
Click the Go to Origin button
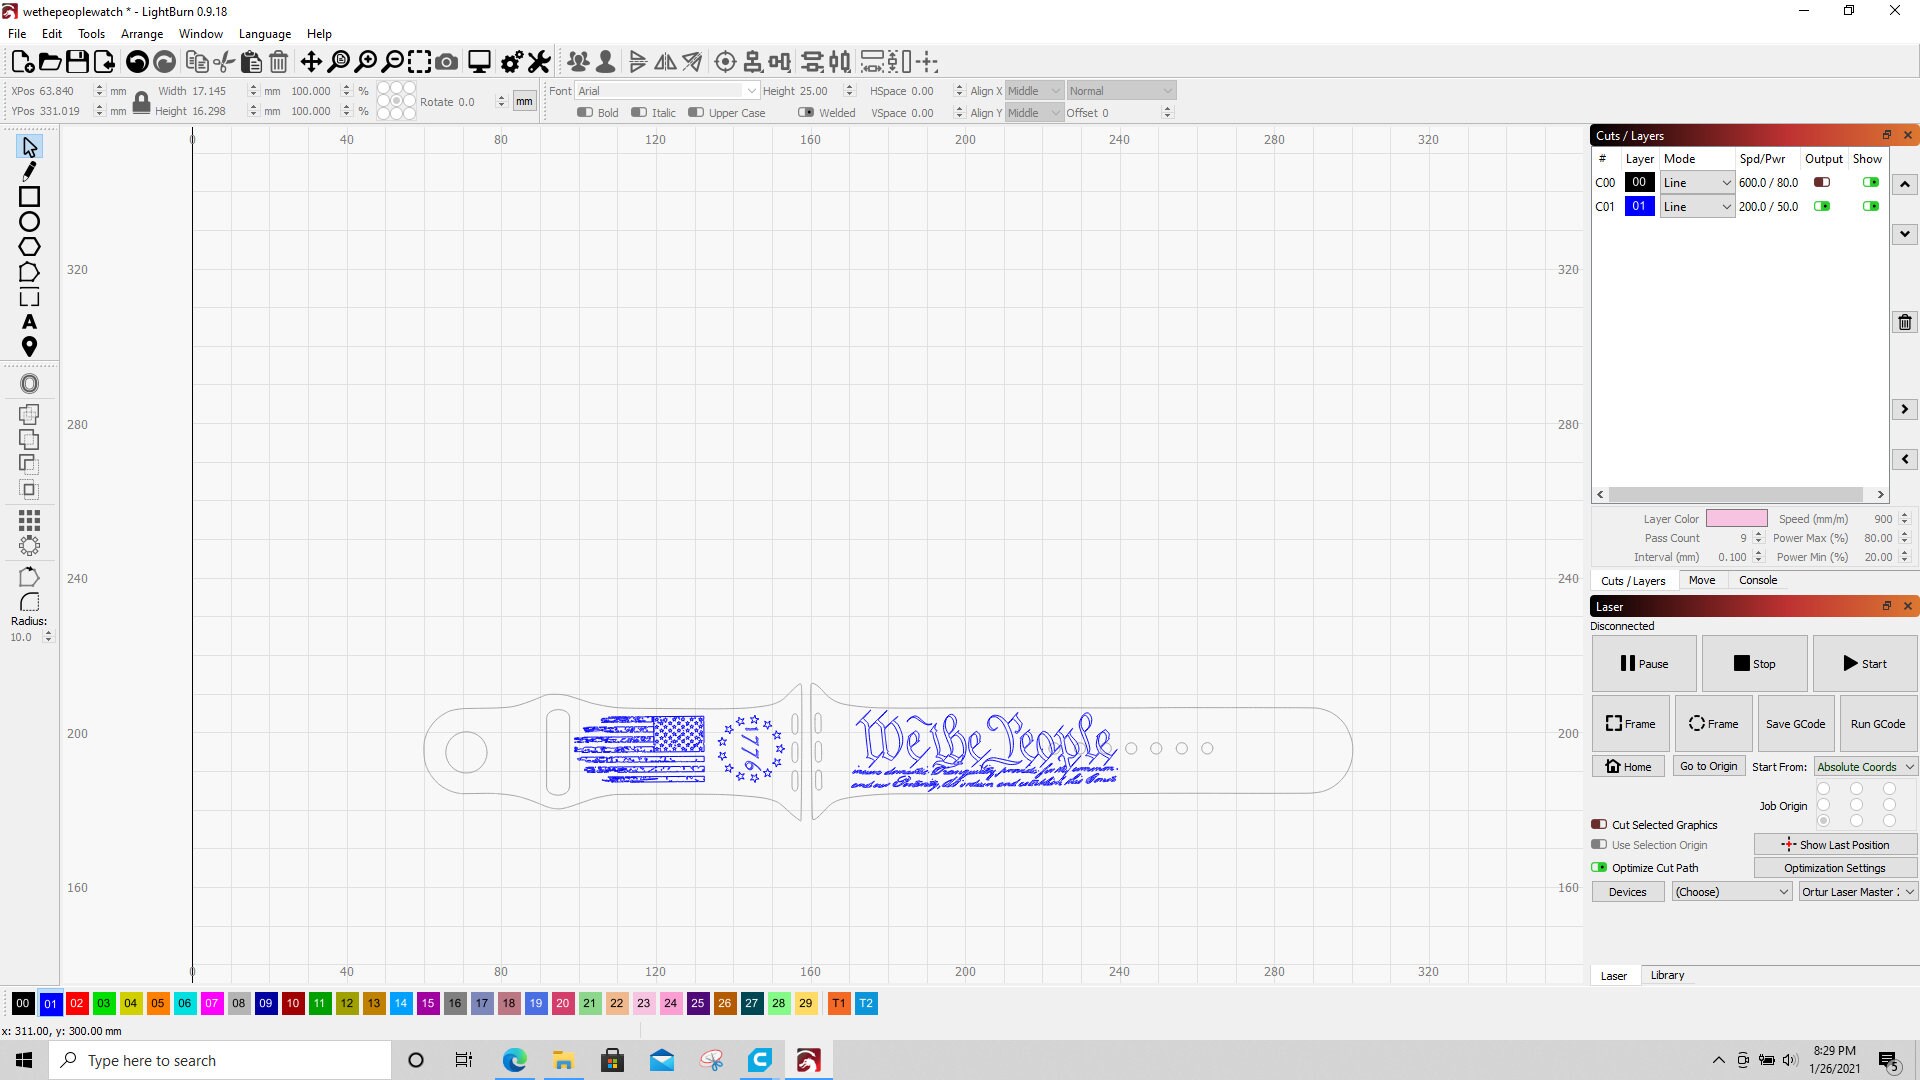(x=1708, y=766)
